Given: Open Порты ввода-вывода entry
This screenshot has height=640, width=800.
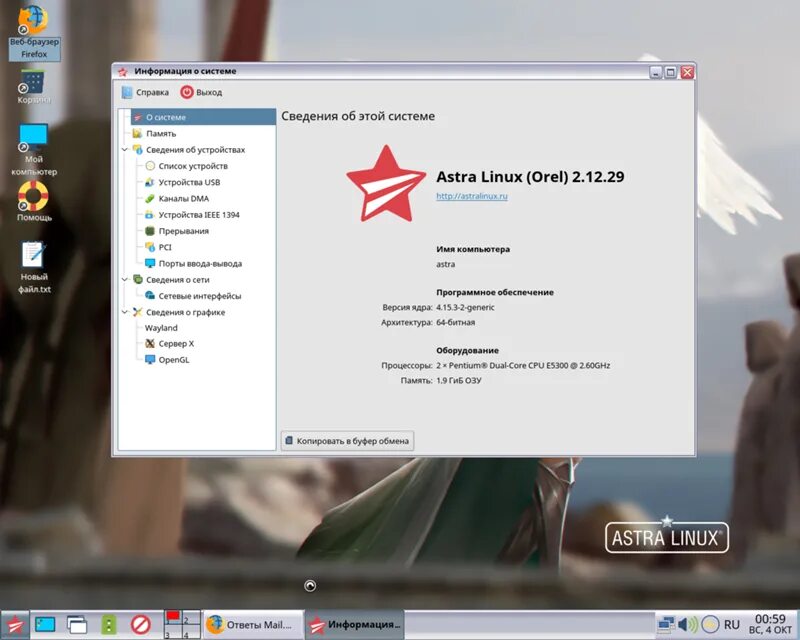Looking at the screenshot, I should [200, 263].
